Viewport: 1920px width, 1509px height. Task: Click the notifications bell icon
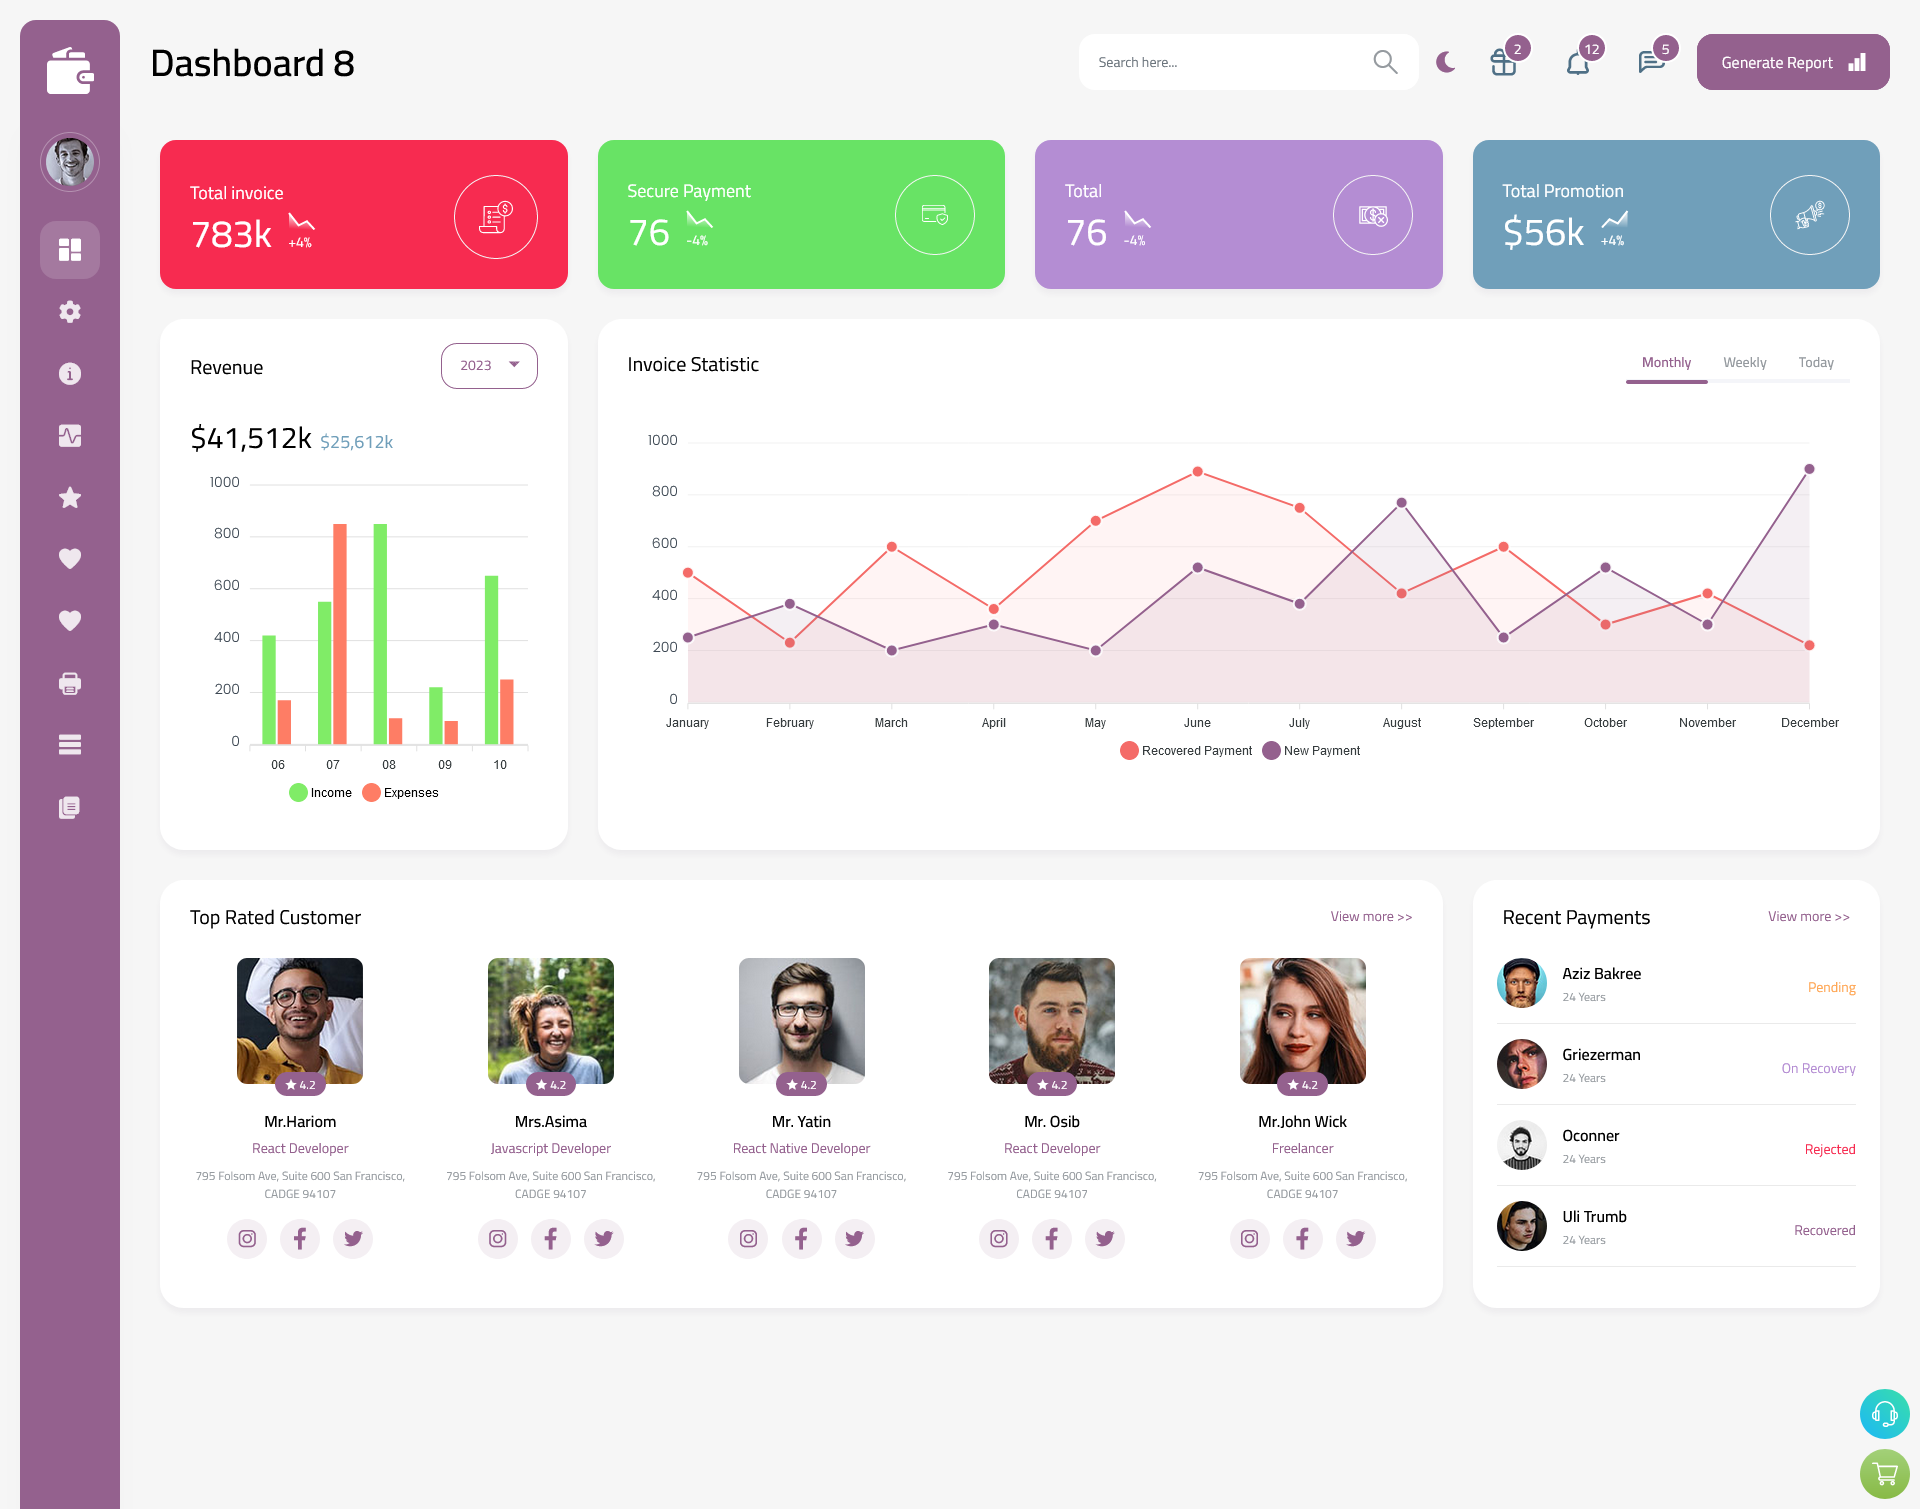pos(1579,62)
